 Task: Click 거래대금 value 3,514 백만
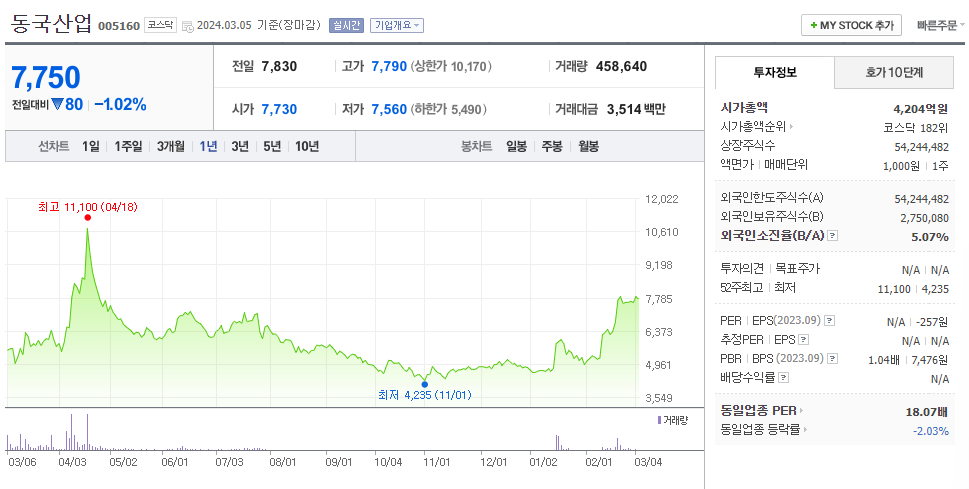[636, 109]
